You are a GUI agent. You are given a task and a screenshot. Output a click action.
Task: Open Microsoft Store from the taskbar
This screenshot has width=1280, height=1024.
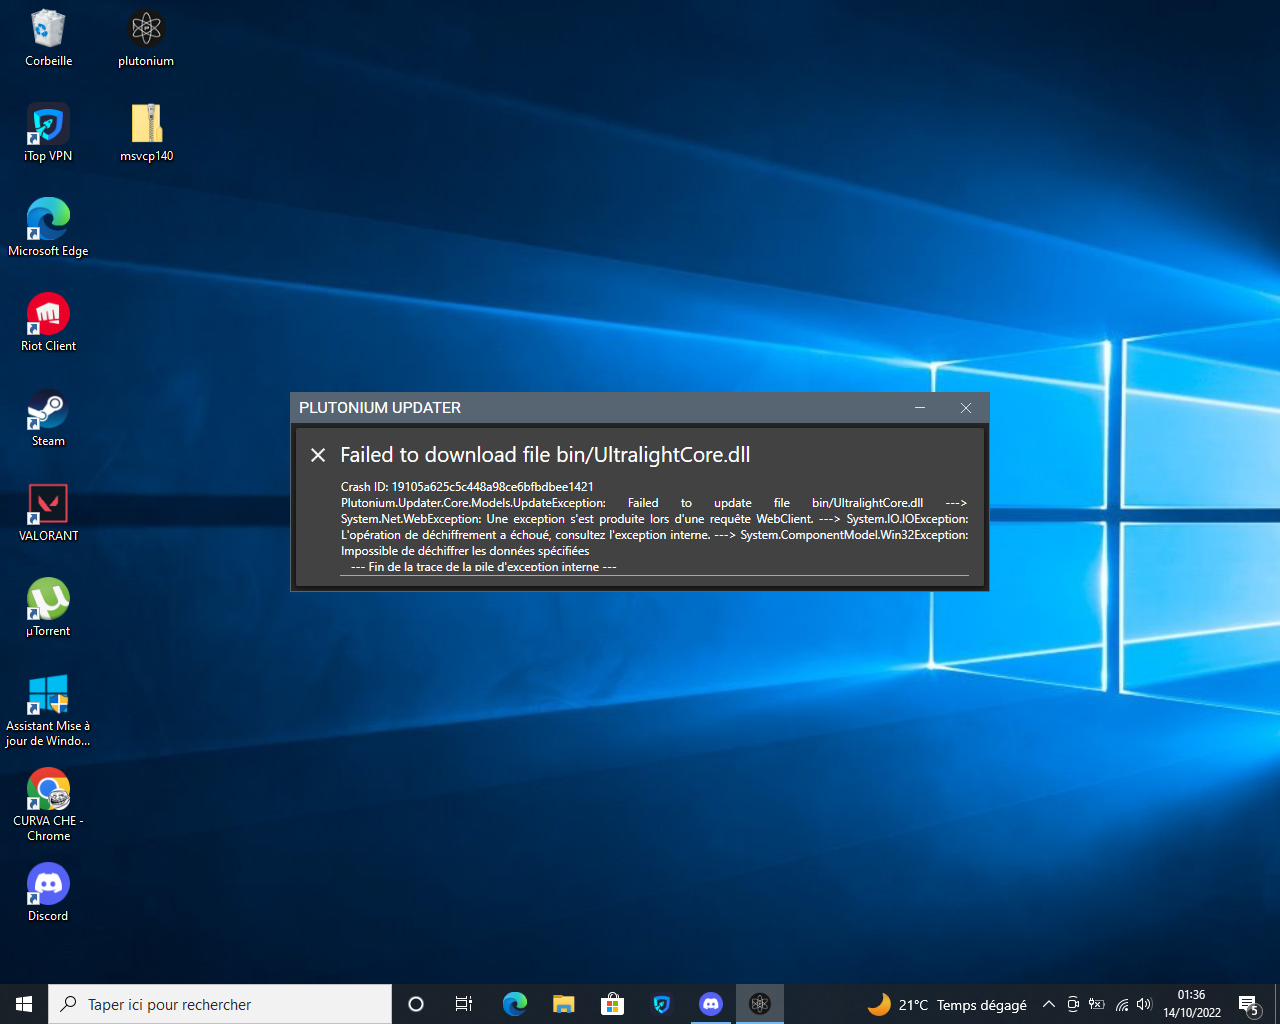tap(612, 1004)
